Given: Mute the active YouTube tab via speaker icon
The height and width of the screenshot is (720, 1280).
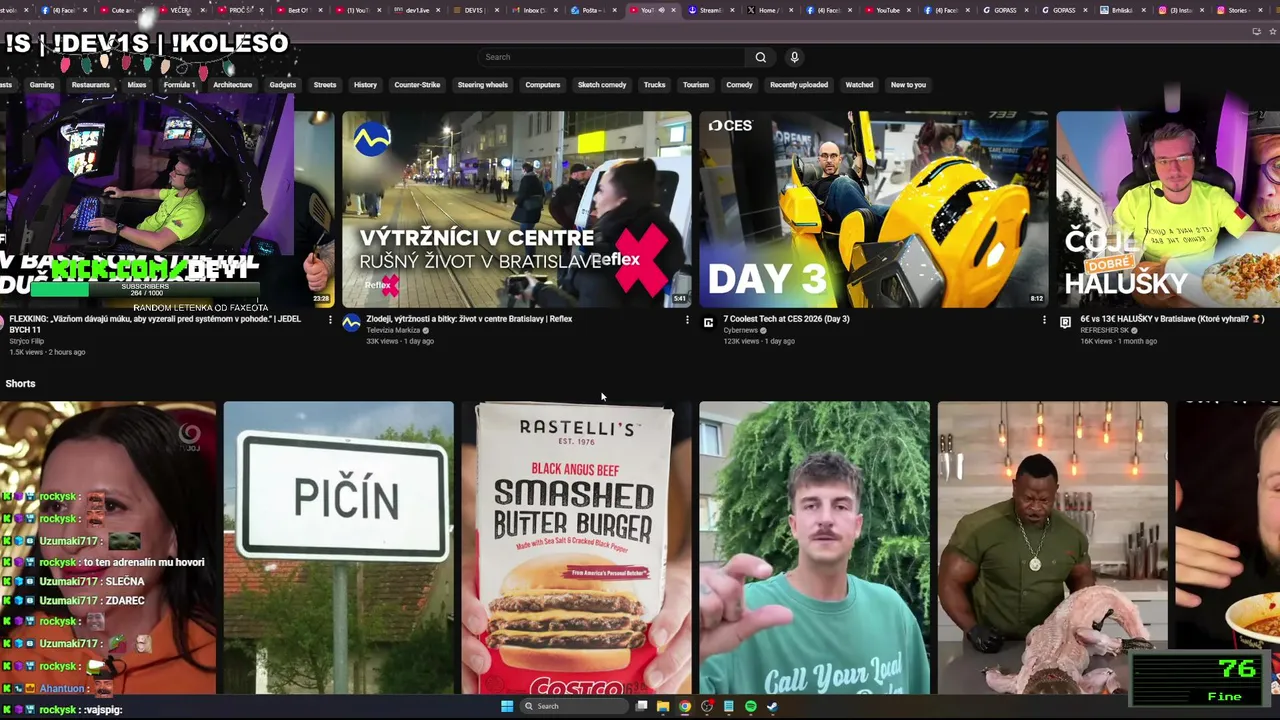Looking at the screenshot, I should pyautogui.click(x=661, y=10).
